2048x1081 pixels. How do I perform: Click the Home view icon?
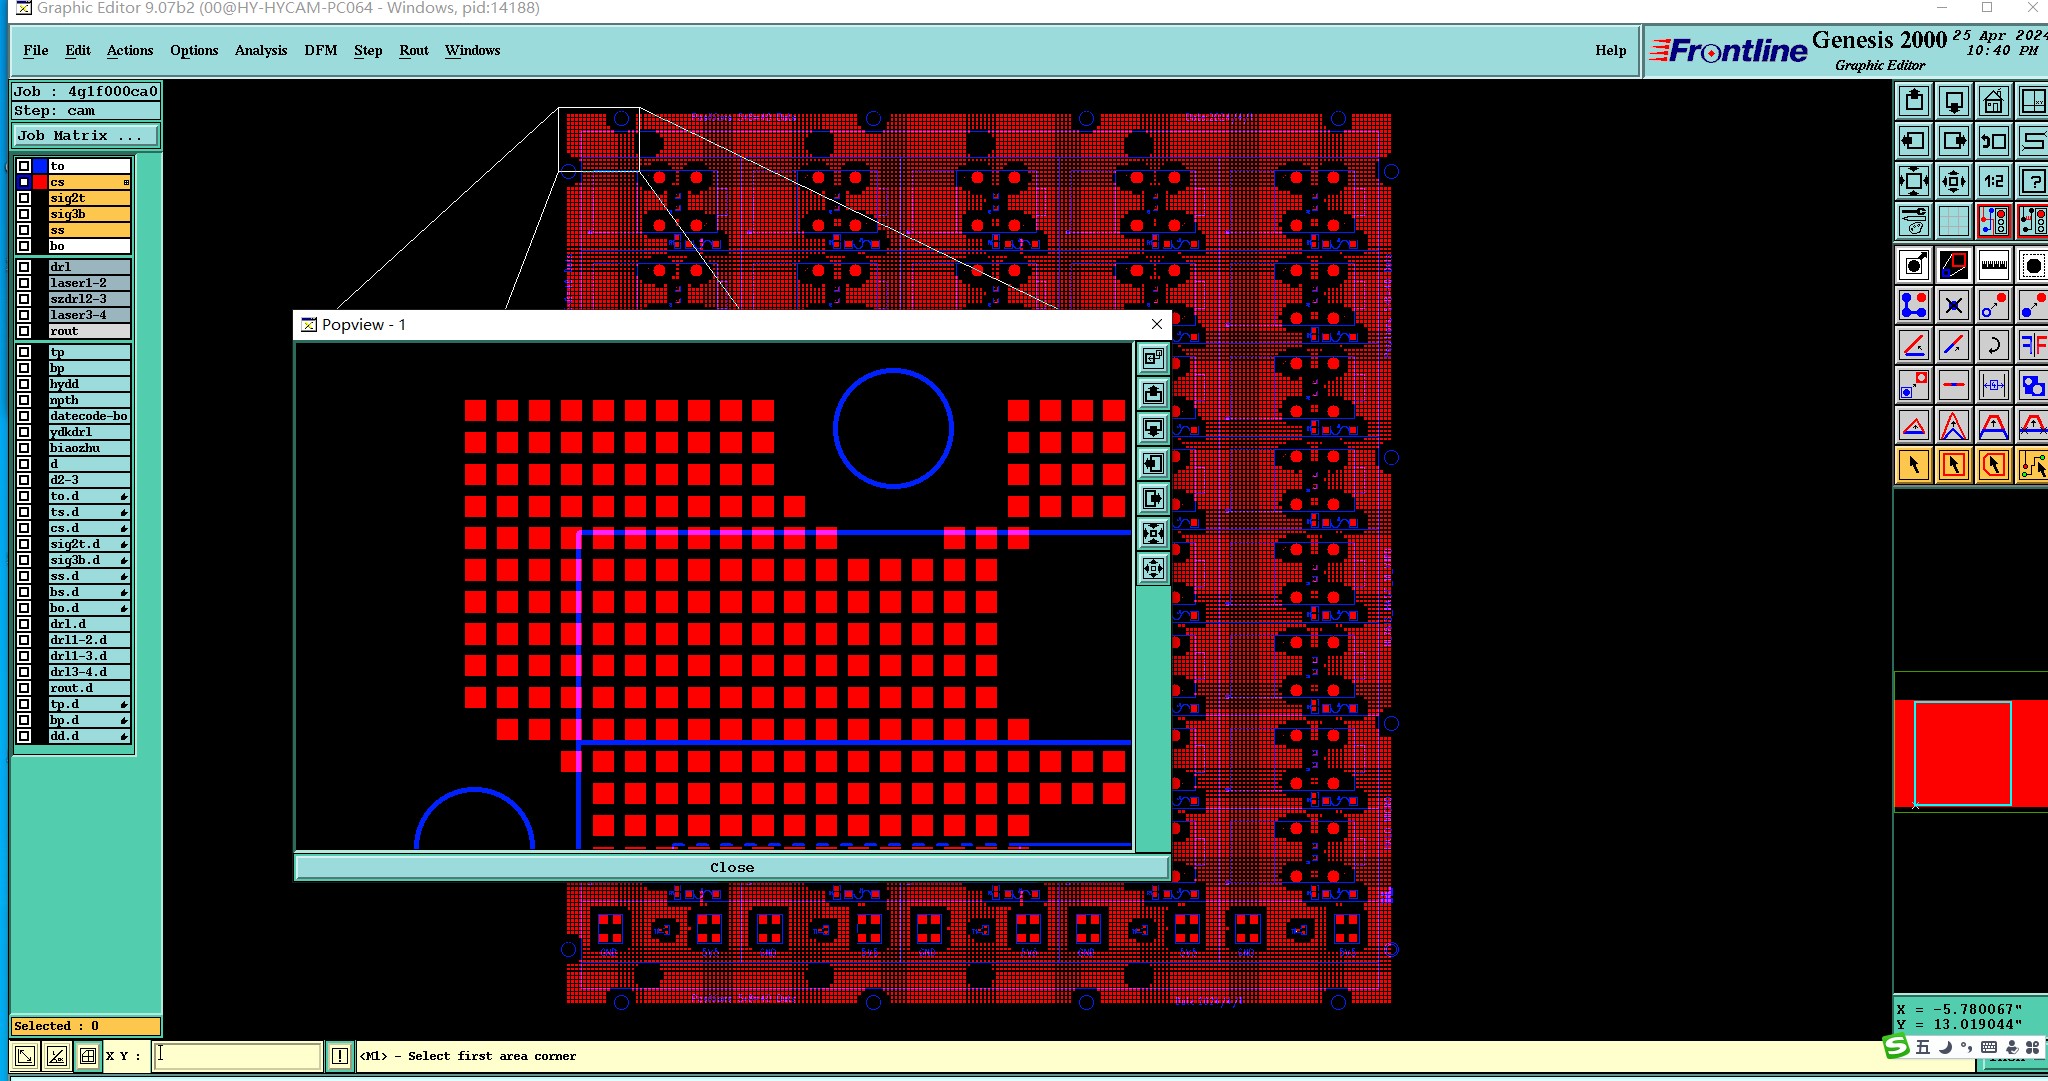point(1993,101)
